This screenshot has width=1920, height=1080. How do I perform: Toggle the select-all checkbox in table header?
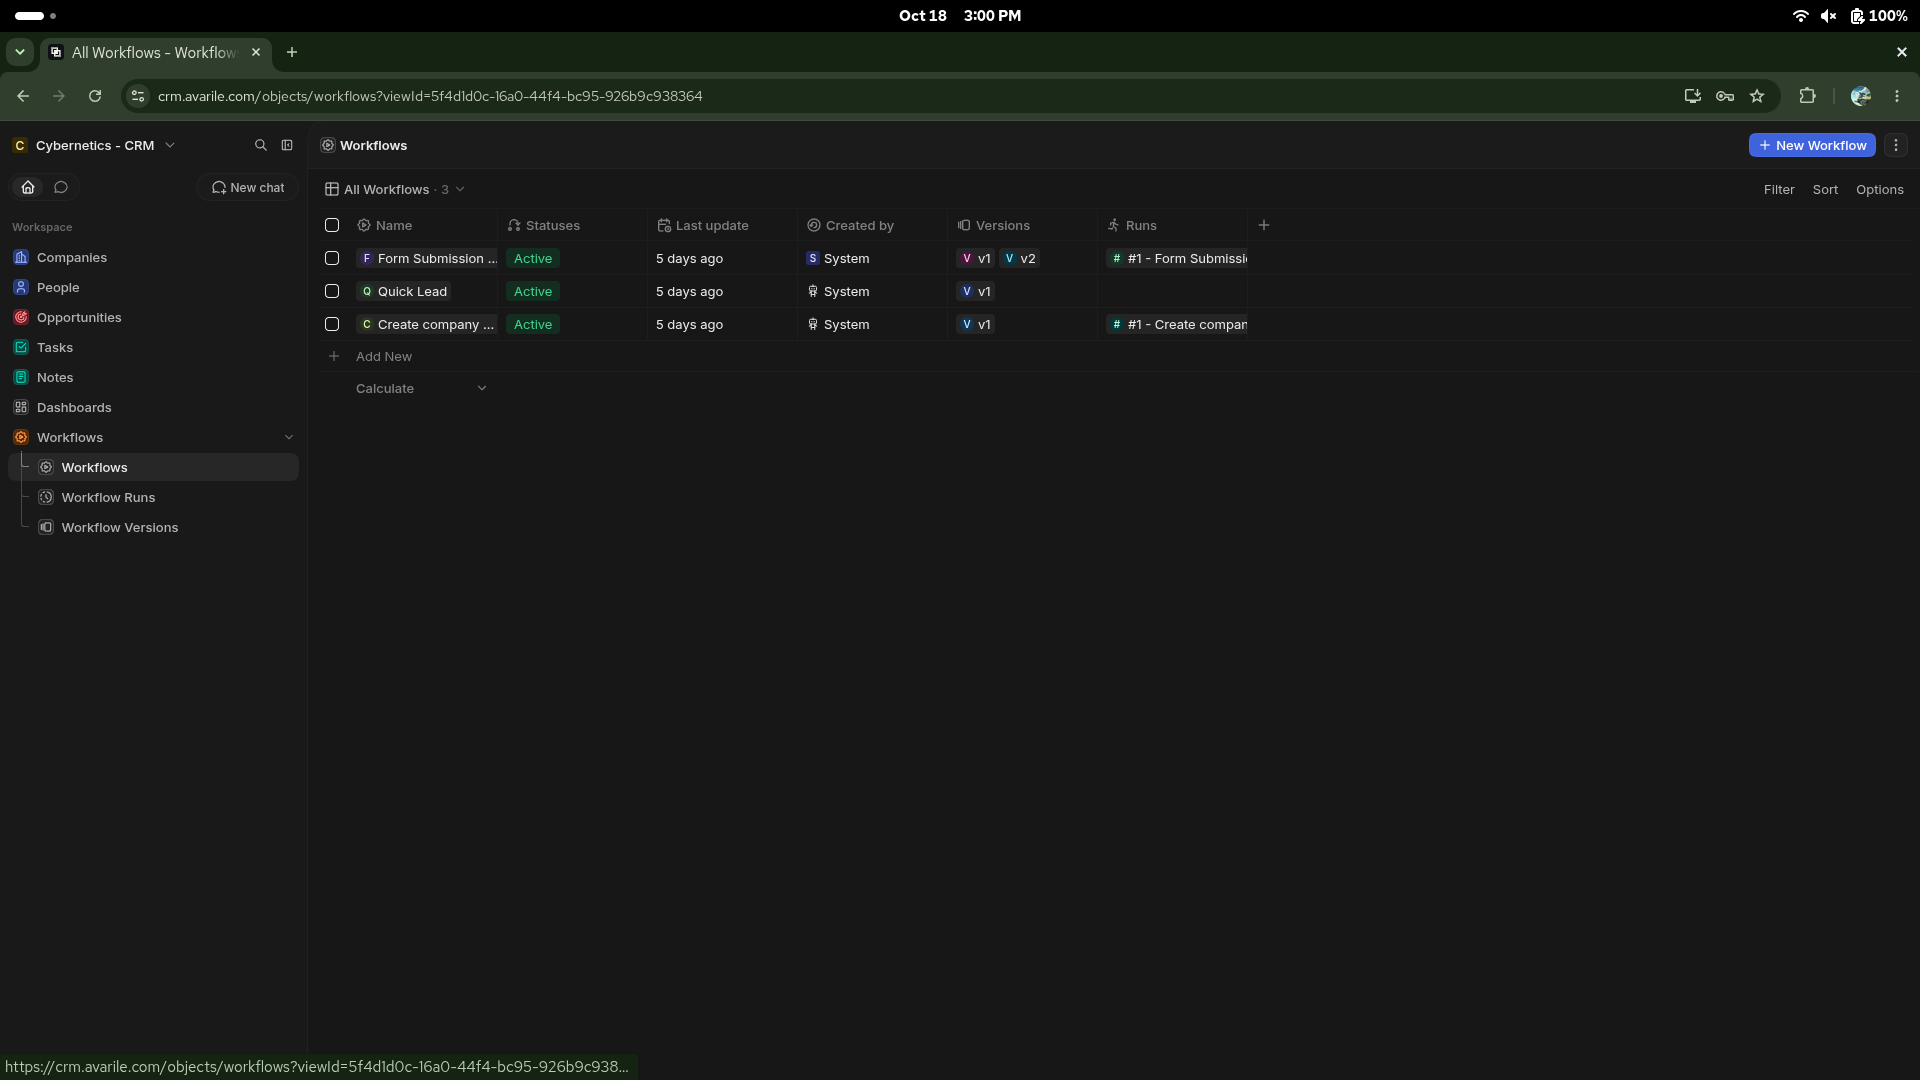332,225
